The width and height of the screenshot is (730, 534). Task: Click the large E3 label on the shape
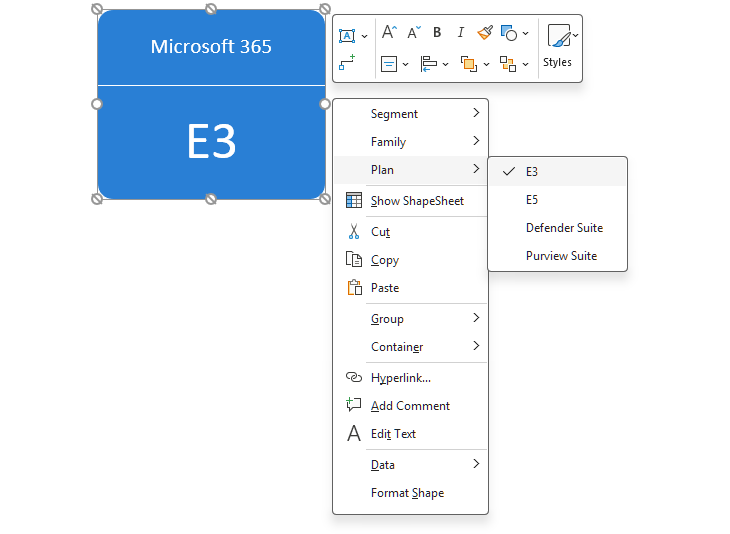pyautogui.click(x=211, y=142)
